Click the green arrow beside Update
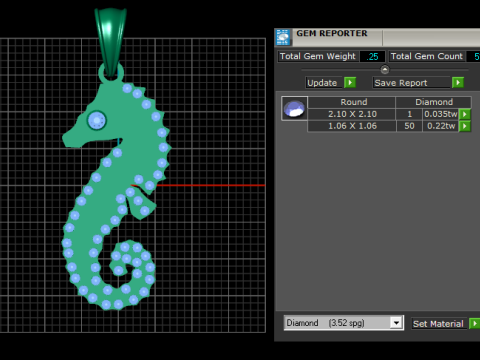The width and height of the screenshot is (480, 360). pyautogui.click(x=350, y=82)
